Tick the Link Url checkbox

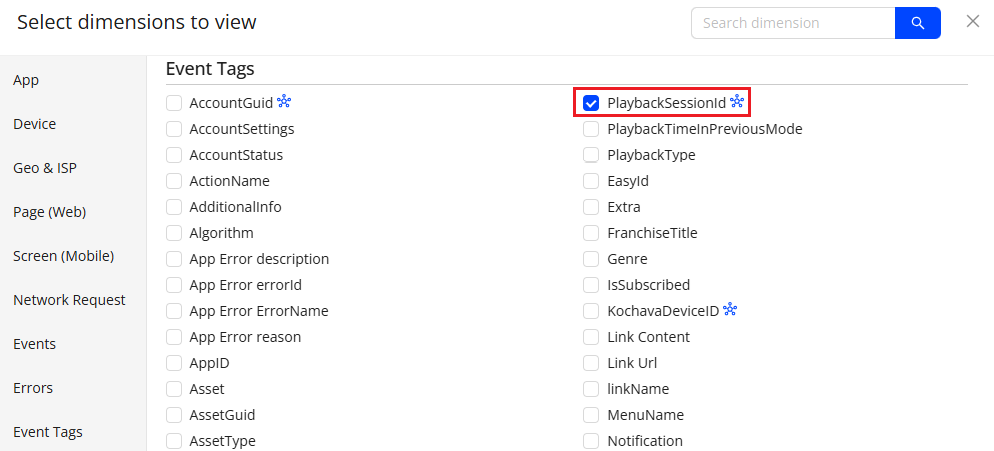point(591,363)
